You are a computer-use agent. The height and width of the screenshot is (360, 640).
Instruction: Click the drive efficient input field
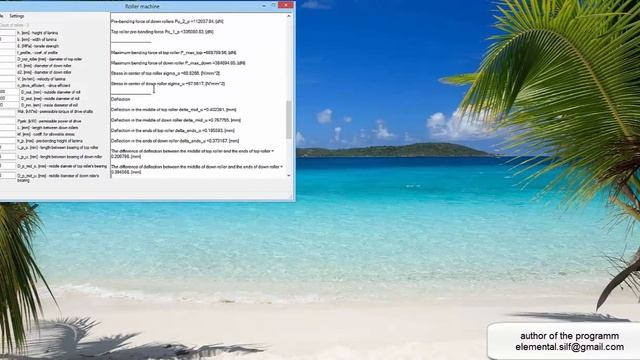pos(8,85)
